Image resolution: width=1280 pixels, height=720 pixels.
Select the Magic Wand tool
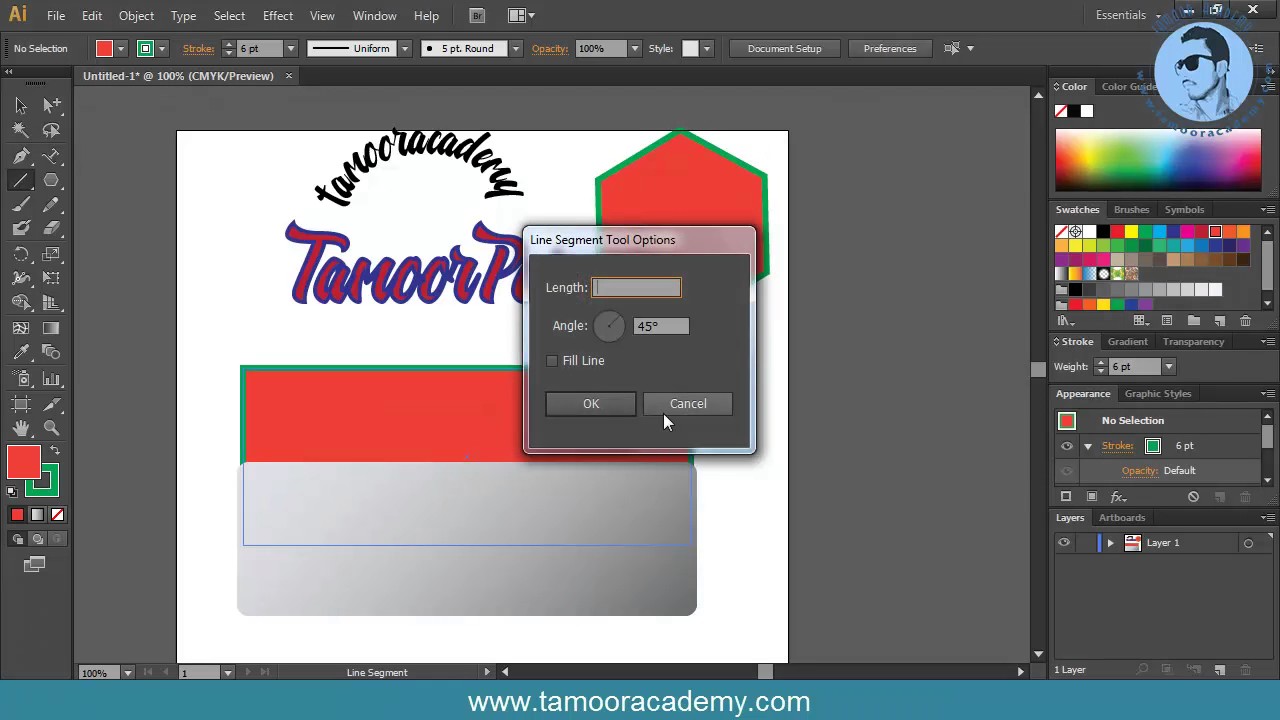tap(21, 130)
